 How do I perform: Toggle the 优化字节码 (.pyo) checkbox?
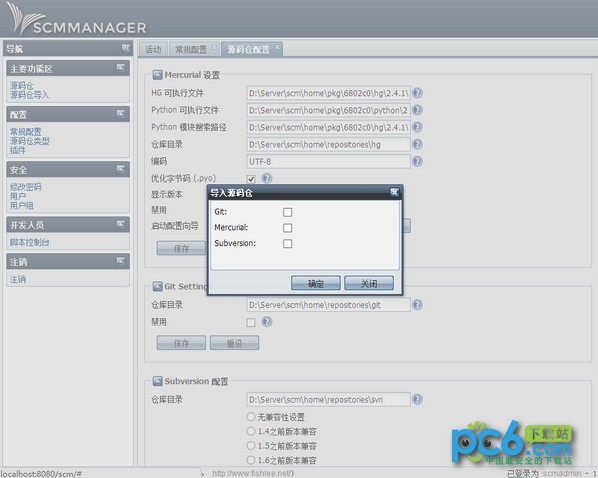pos(251,179)
